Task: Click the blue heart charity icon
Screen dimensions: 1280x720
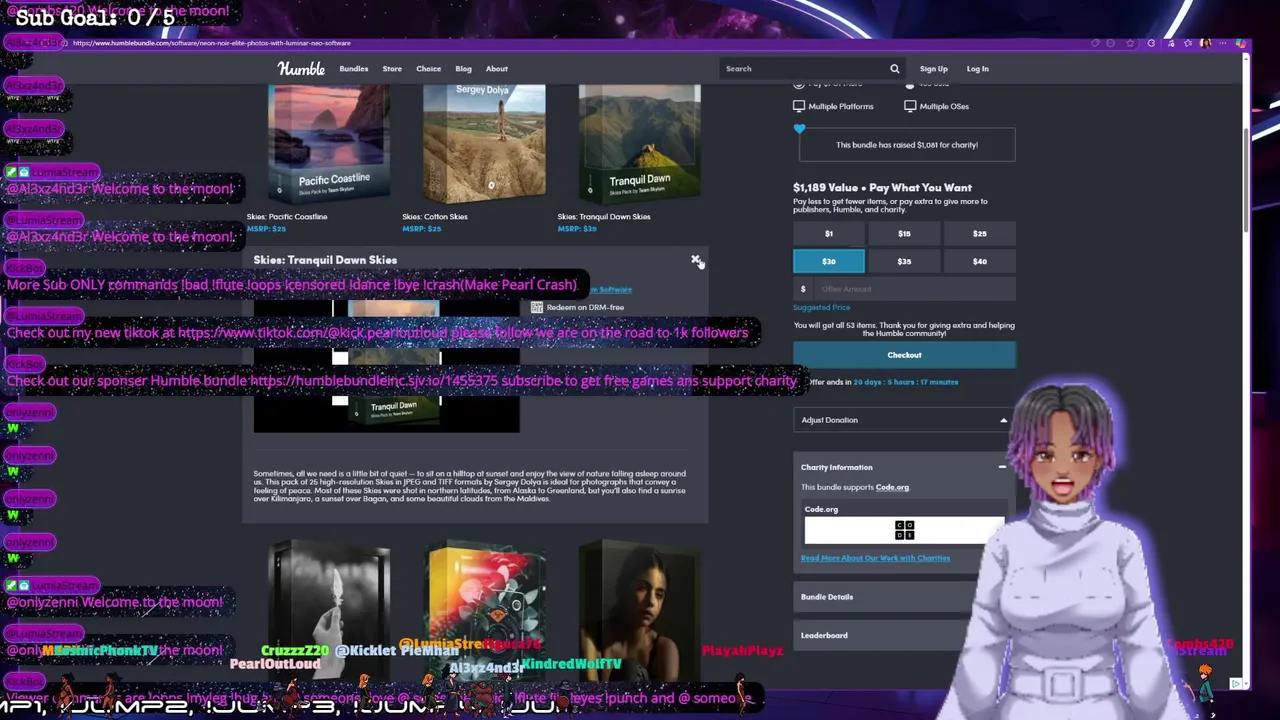Action: point(799,129)
